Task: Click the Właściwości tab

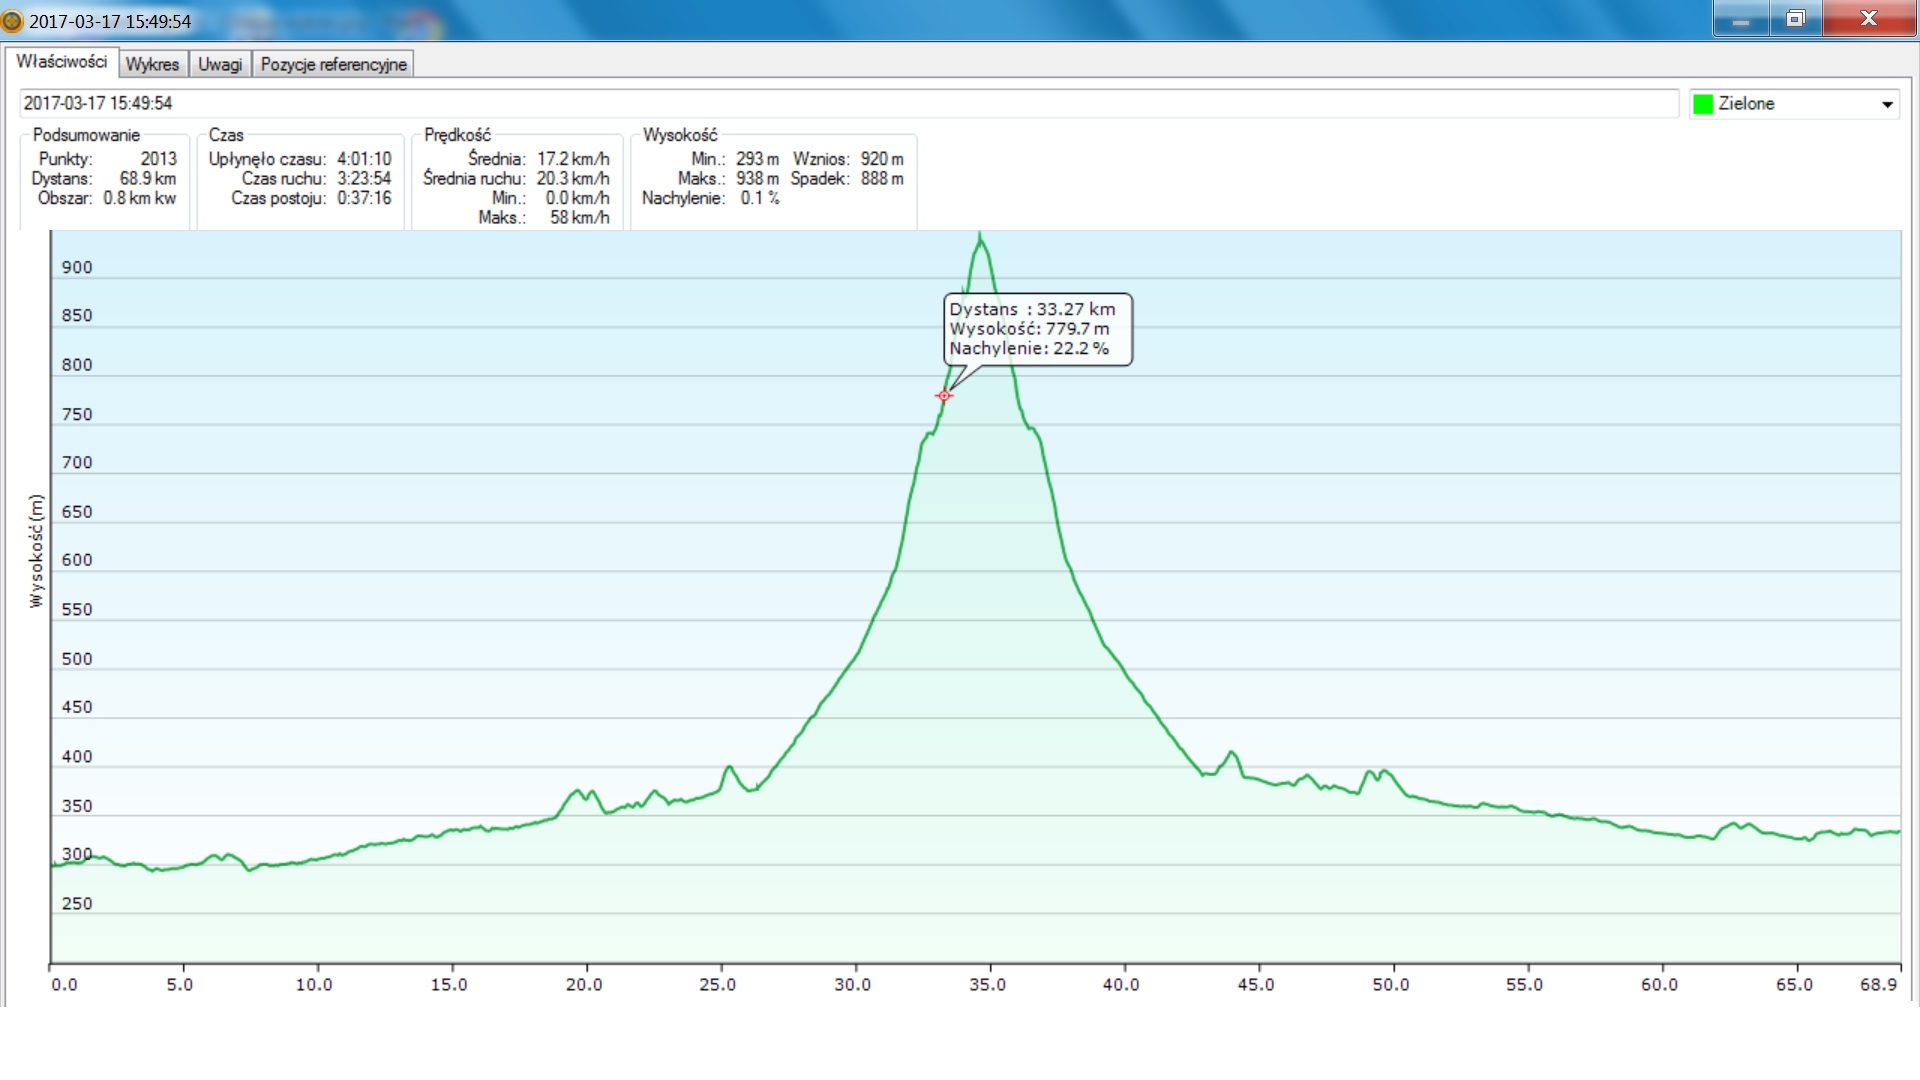Action: pos(61,62)
